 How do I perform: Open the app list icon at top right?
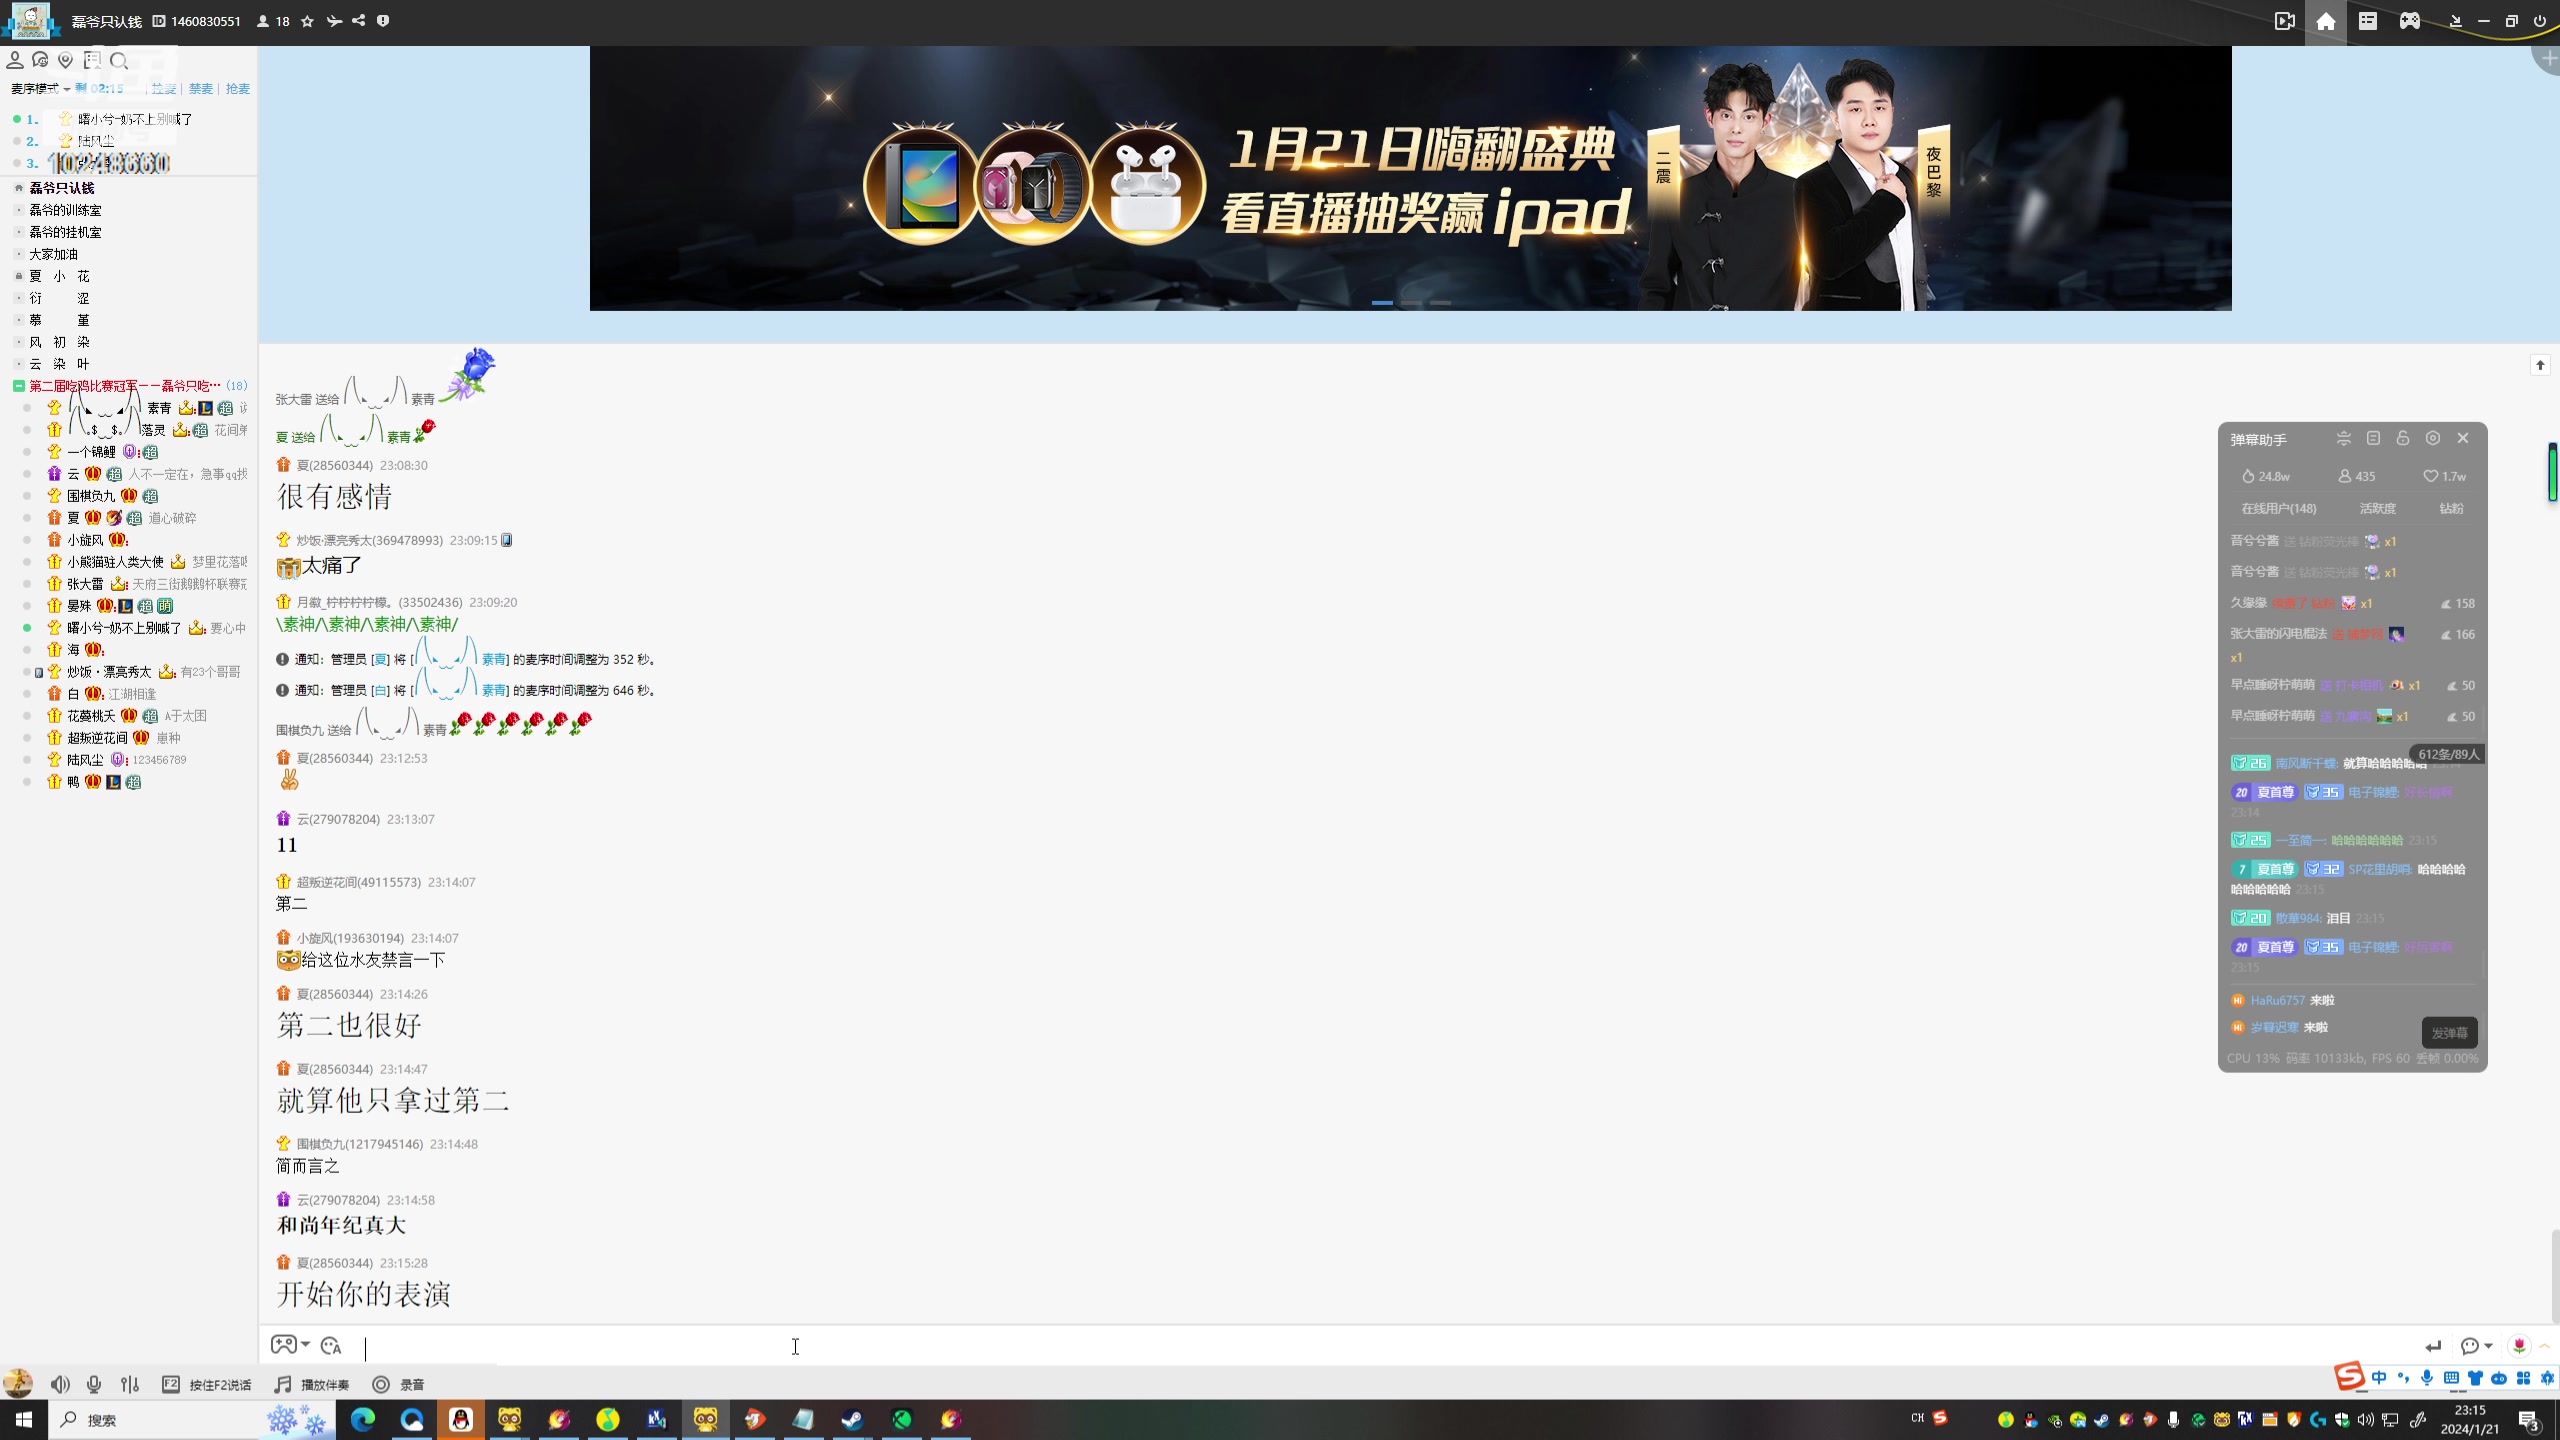[2368, 21]
